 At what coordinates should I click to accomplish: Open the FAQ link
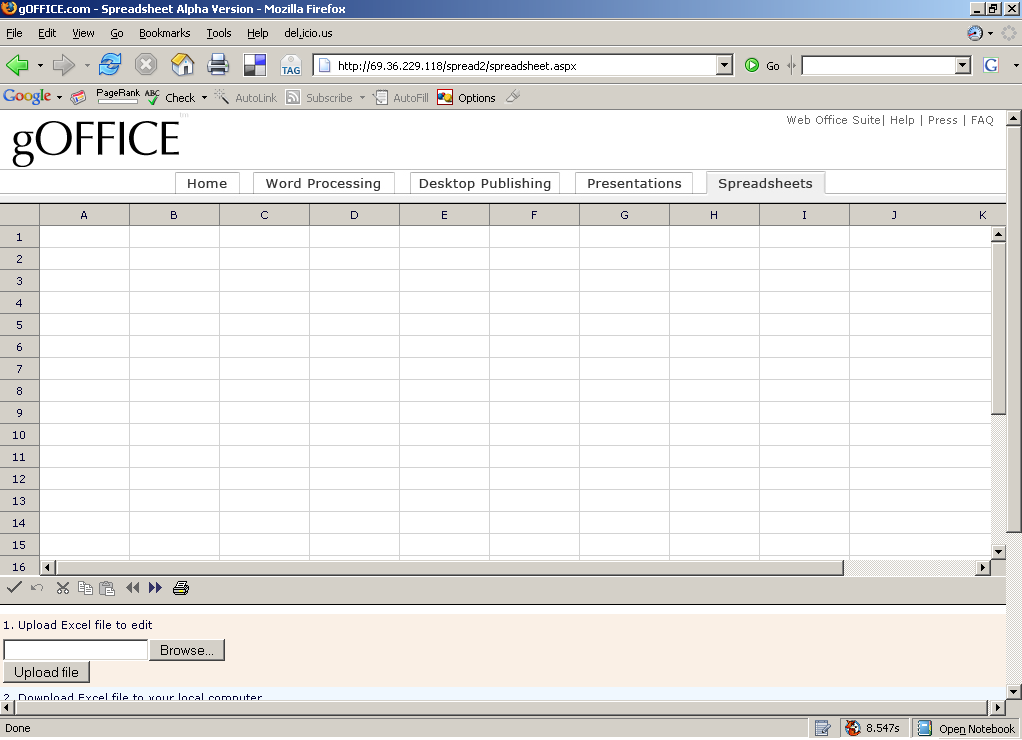coord(982,120)
